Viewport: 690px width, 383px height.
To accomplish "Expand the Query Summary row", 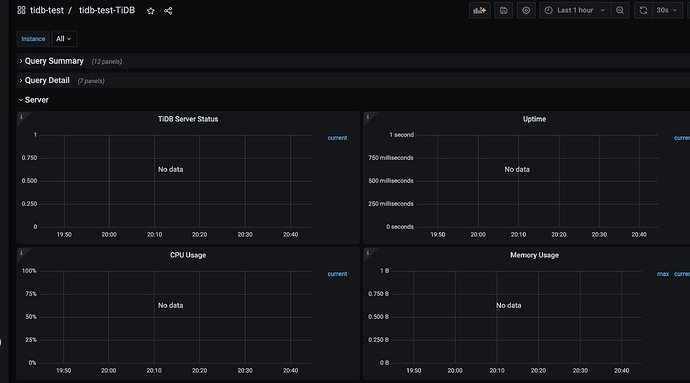I will 54,61.
